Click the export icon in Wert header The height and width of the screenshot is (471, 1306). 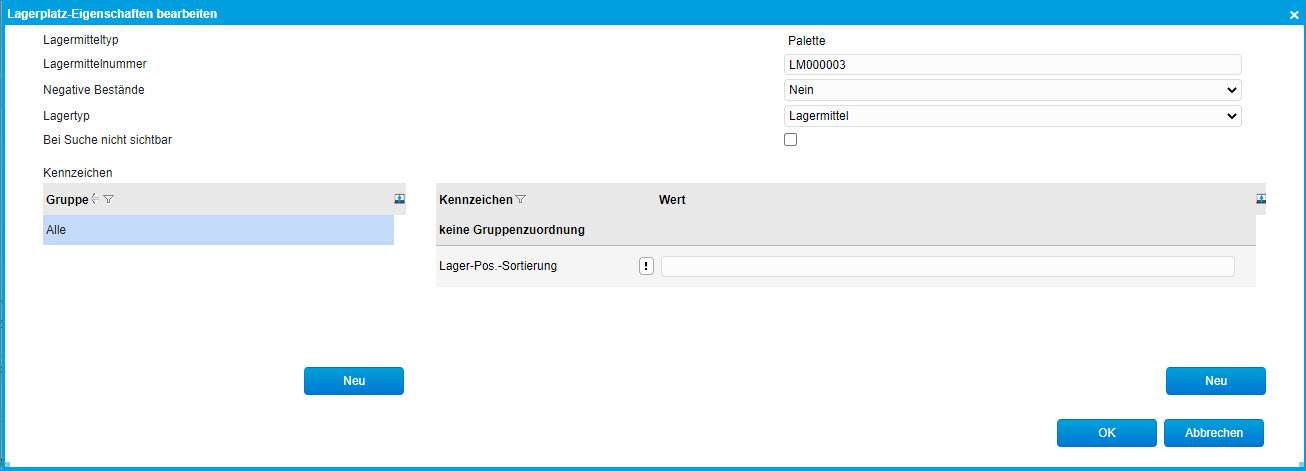tap(1262, 199)
